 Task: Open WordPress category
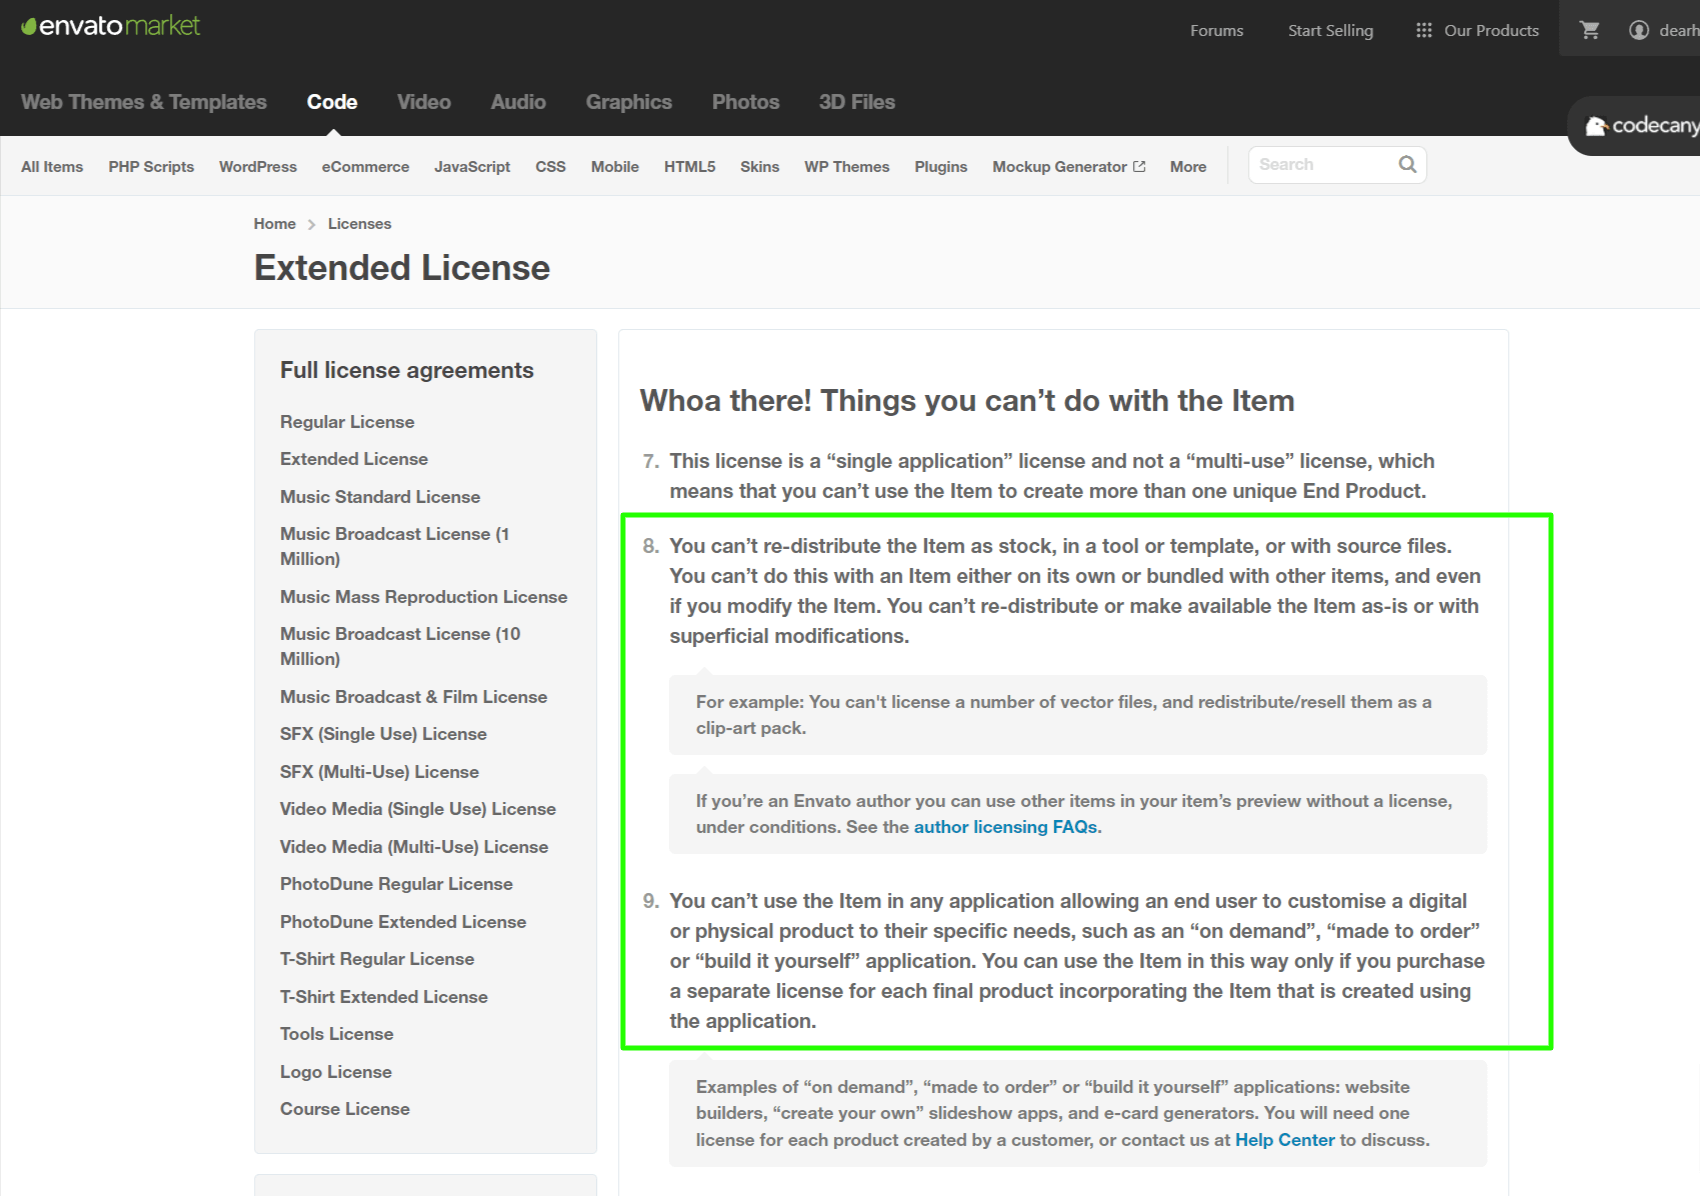[x=258, y=167]
